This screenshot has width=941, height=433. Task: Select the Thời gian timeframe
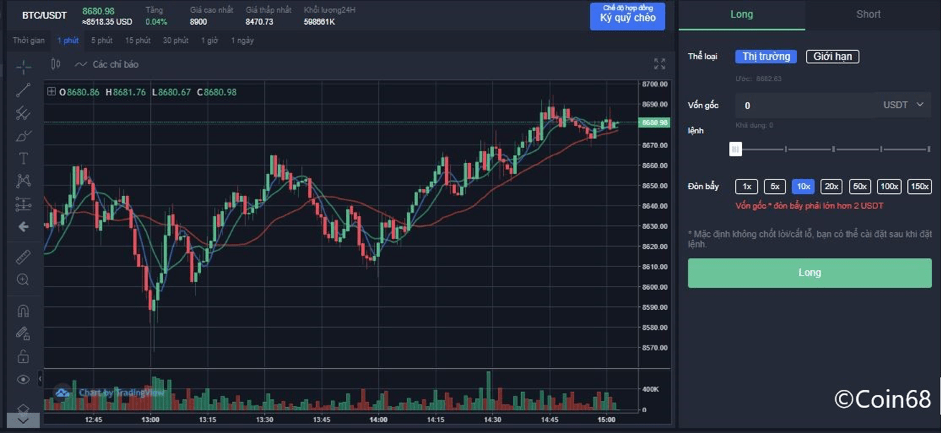pos(29,40)
